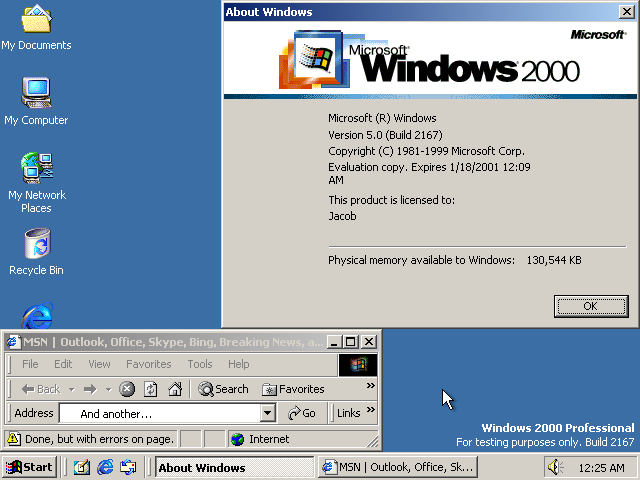This screenshot has width=640, height=480.
Task: Select the Internet Explorer desktop icon
Action: pos(37,315)
